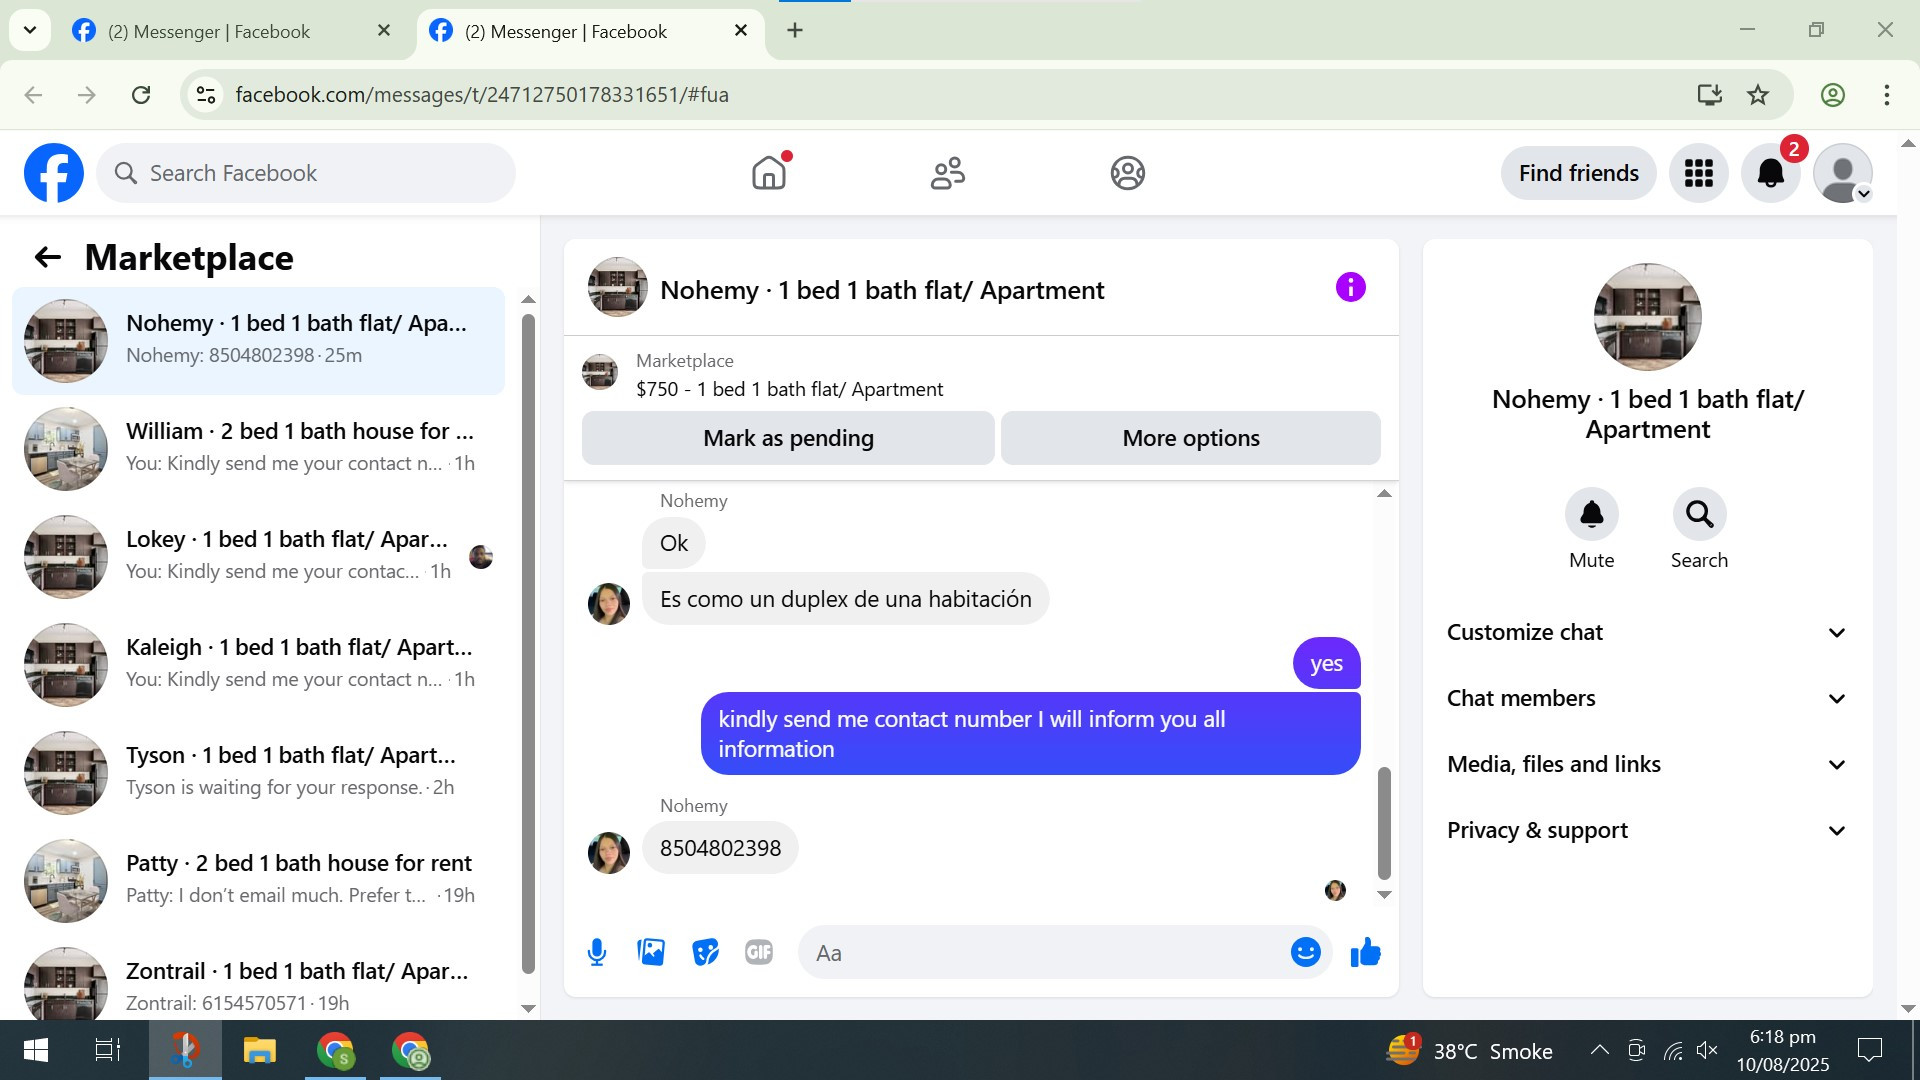Expand Privacy & support section
The height and width of the screenshot is (1080, 1920).
point(1647,830)
